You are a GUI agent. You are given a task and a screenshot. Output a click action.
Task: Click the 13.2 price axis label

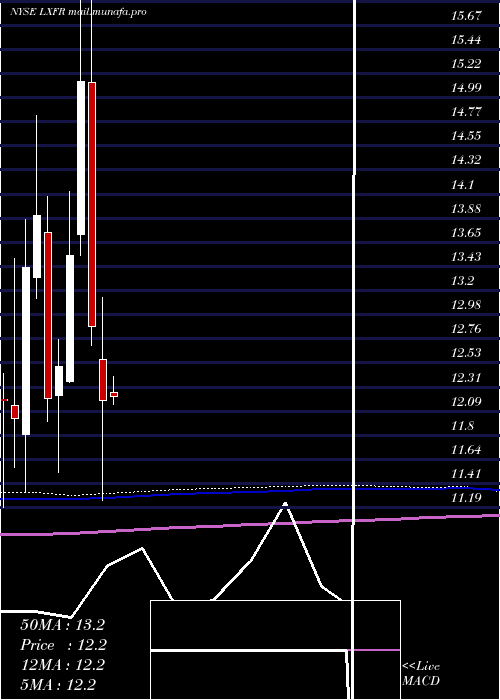462,281
